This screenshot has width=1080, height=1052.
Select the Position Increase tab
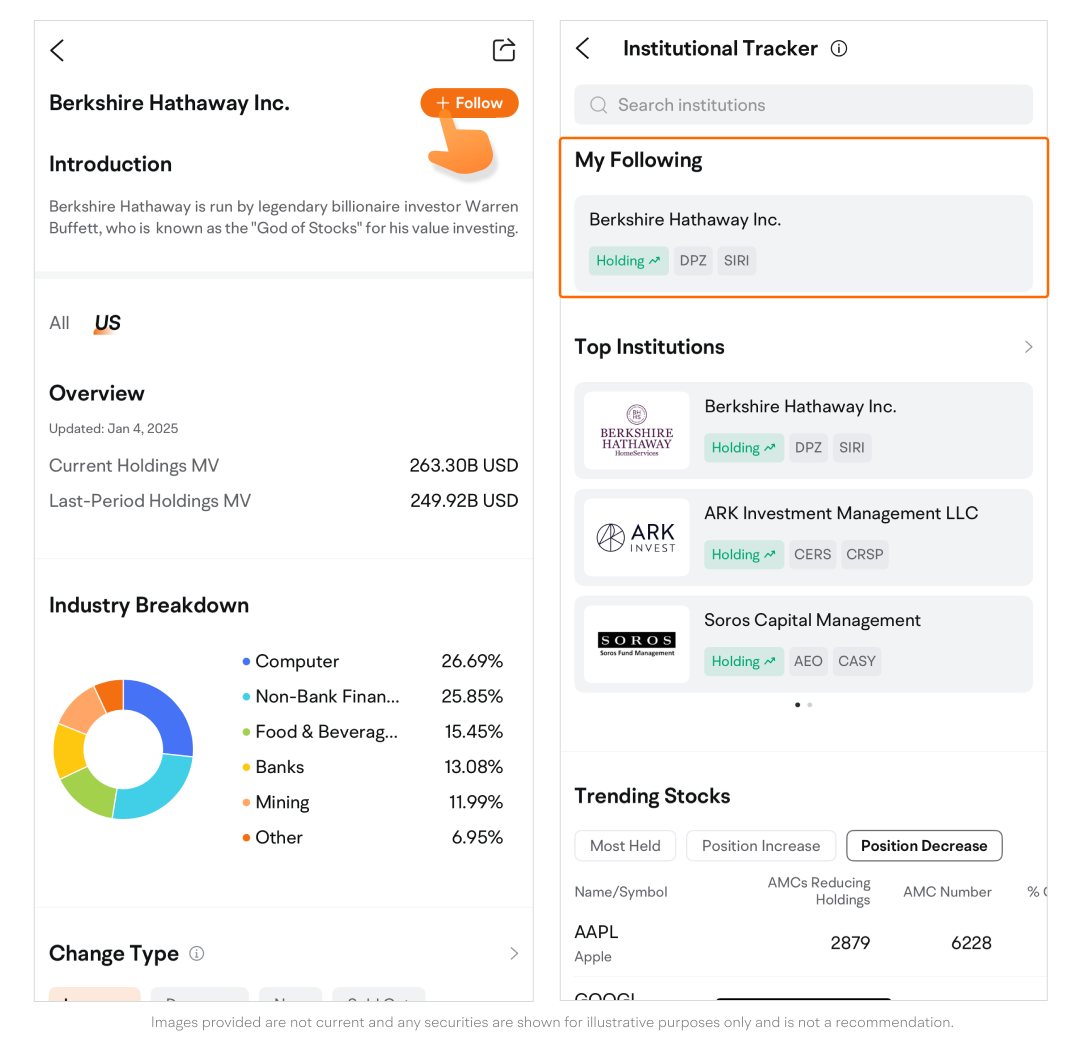pos(761,845)
